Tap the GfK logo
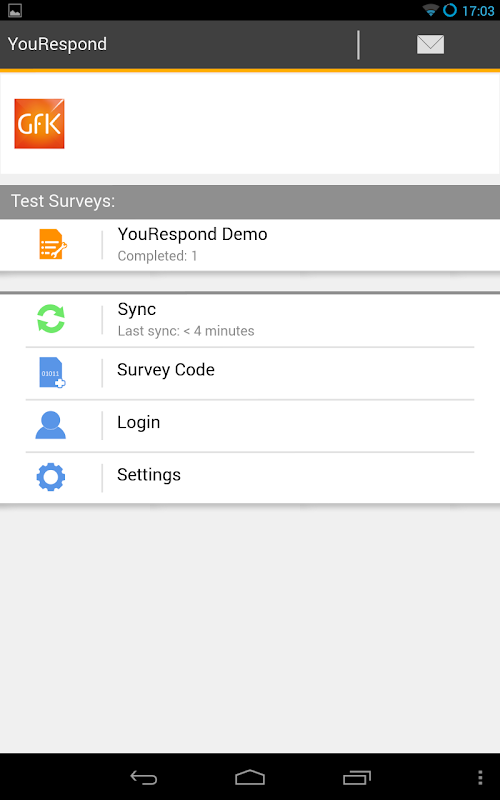This screenshot has height=800, width=500. point(39,123)
